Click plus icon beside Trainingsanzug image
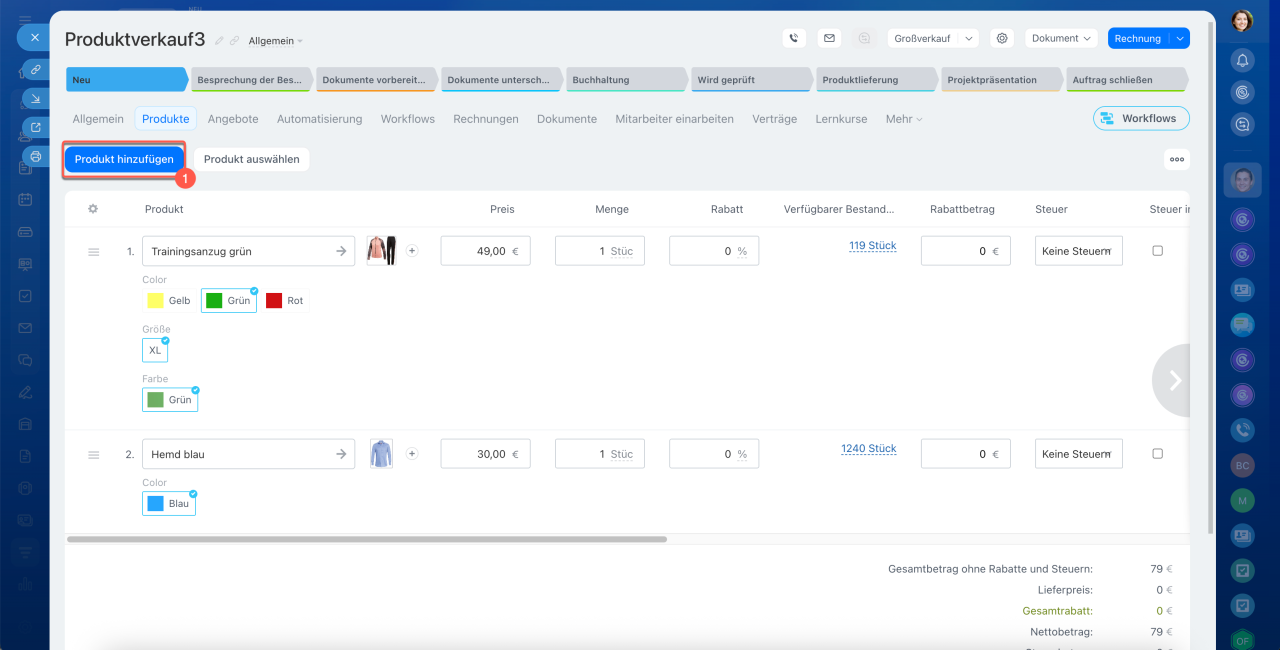The width and height of the screenshot is (1280, 650). point(412,251)
